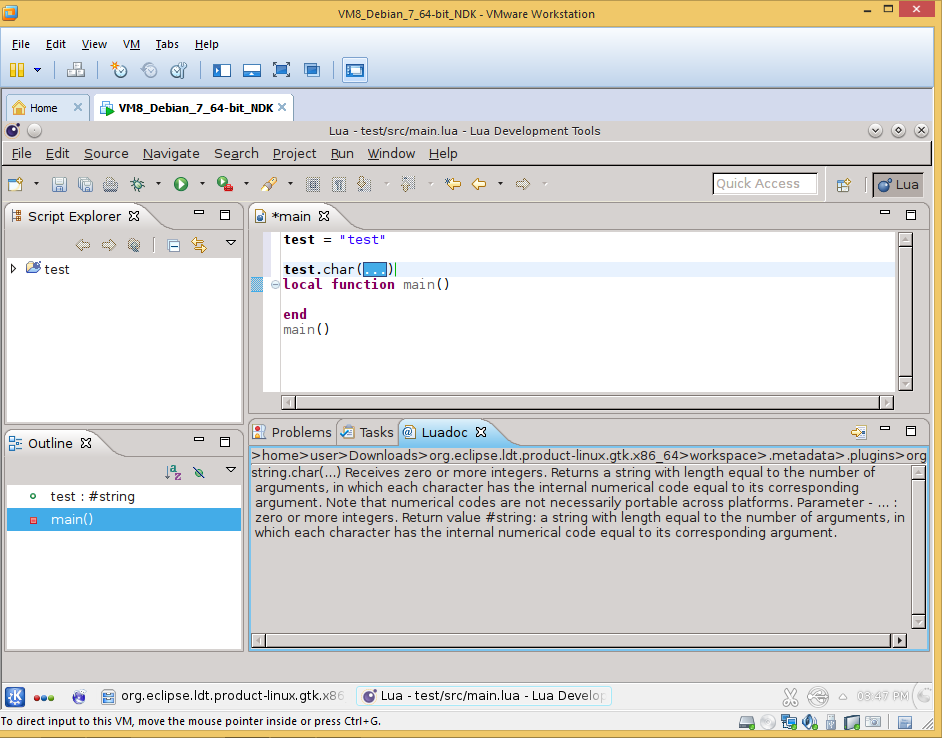
Task: Click the Script Explorer back arrow icon
Action: tap(83, 245)
